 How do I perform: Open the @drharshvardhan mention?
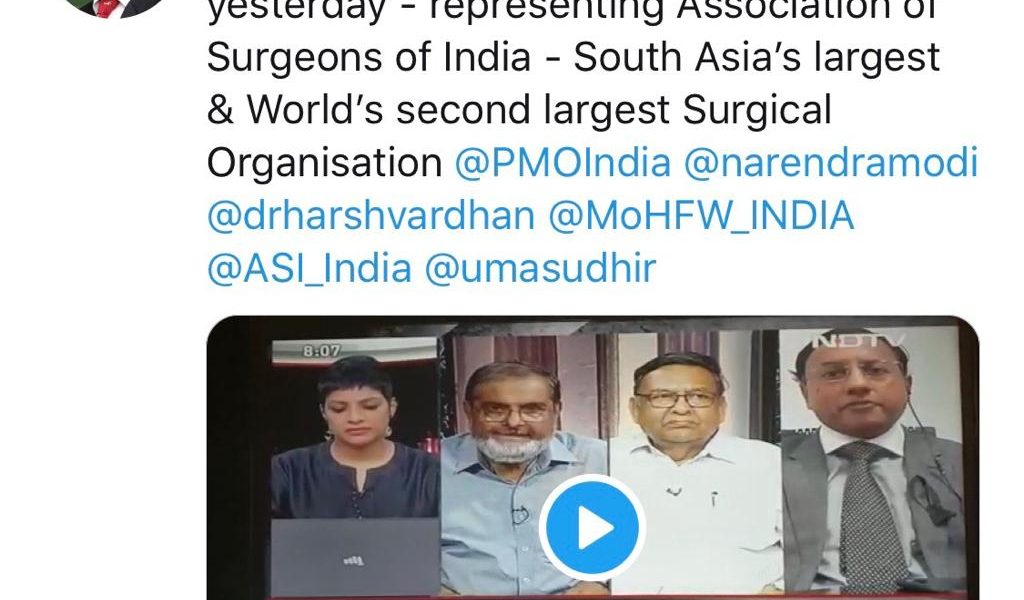coord(371,215)
